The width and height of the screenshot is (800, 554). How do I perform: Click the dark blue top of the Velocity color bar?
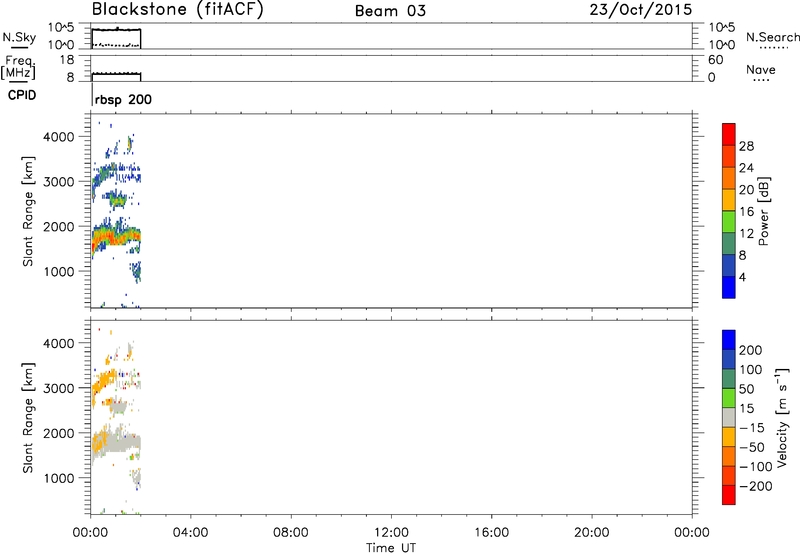(729, 340)
